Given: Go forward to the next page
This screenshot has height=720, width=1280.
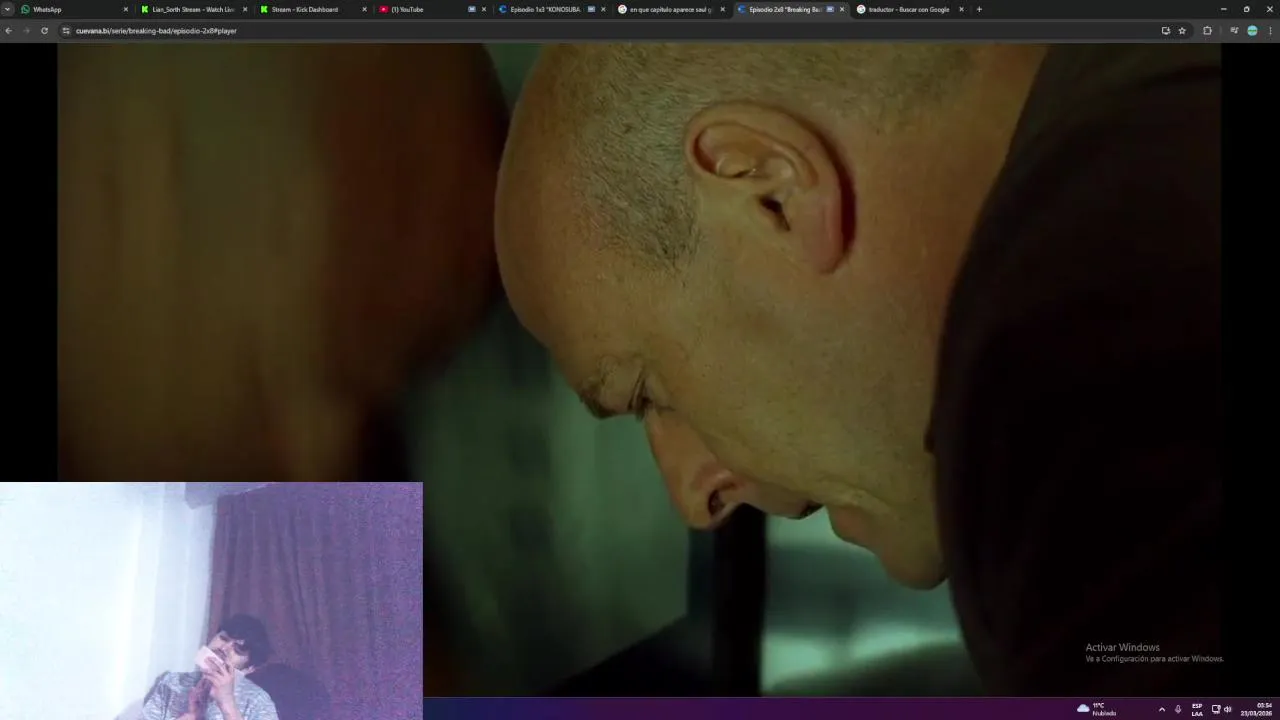Looking at the screenshot, I should point(27,31).
